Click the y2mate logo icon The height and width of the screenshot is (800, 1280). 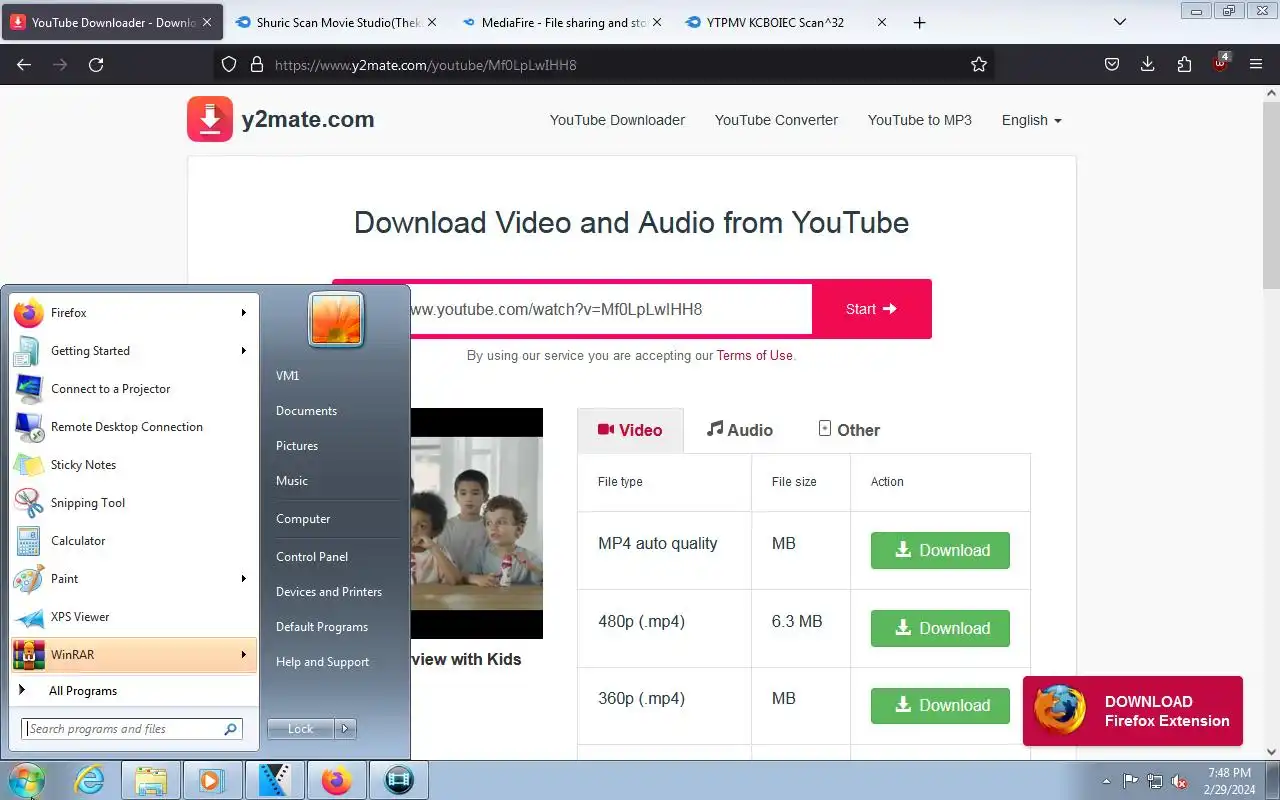tap(210, 119)
